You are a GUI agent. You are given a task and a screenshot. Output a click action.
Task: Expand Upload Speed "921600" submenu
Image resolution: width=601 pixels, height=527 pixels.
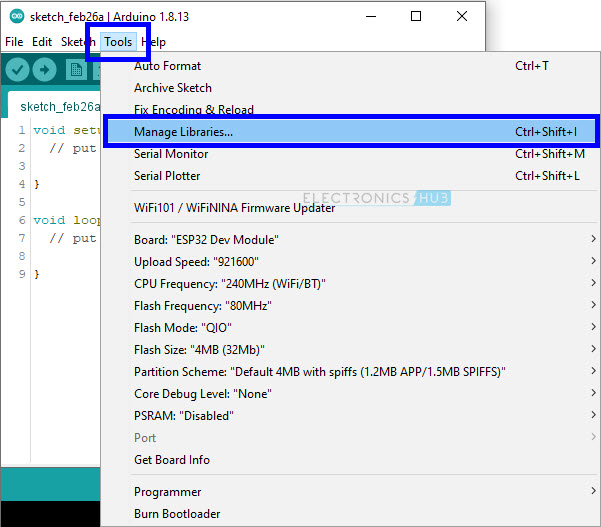coord(196,262)
